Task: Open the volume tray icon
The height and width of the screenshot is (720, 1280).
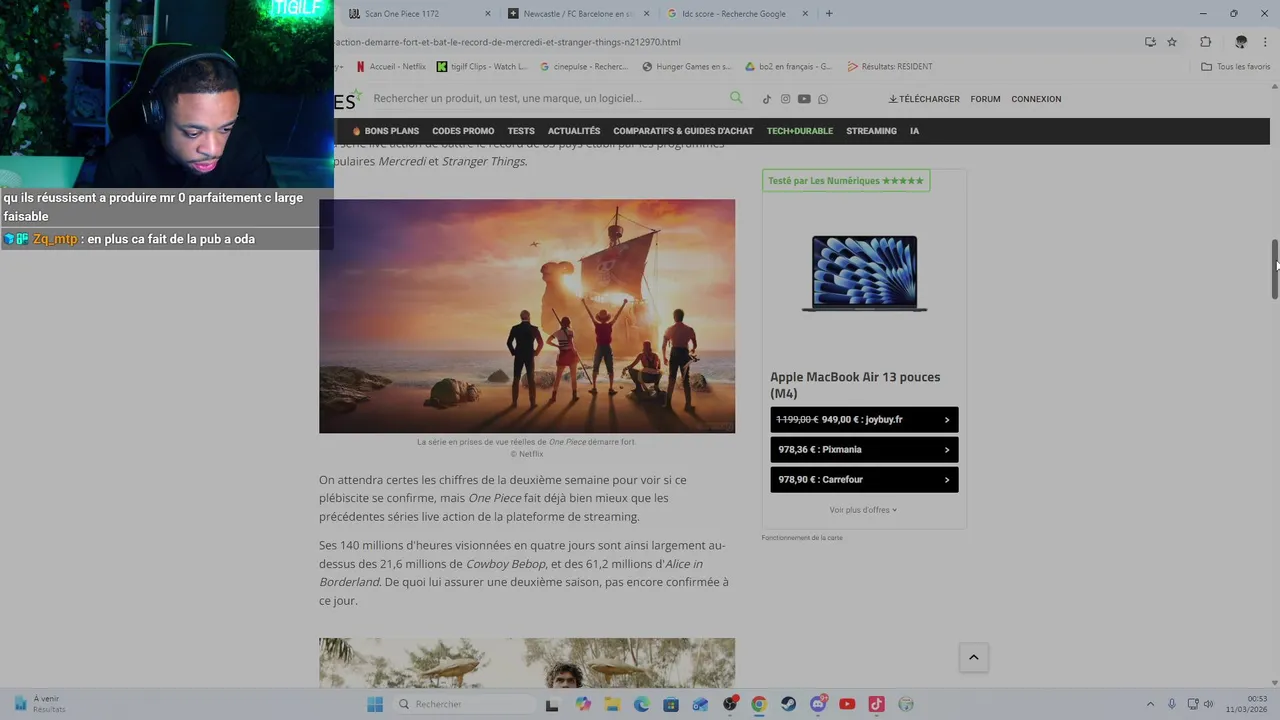Action: tap(1208, 704)
